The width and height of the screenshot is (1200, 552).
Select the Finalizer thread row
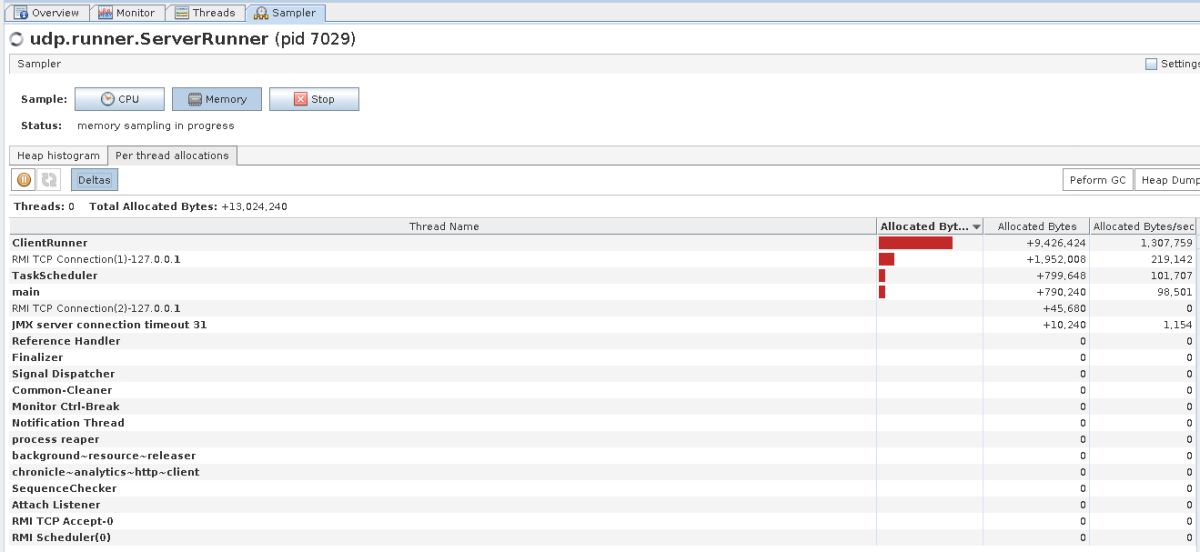pos(604,357)
